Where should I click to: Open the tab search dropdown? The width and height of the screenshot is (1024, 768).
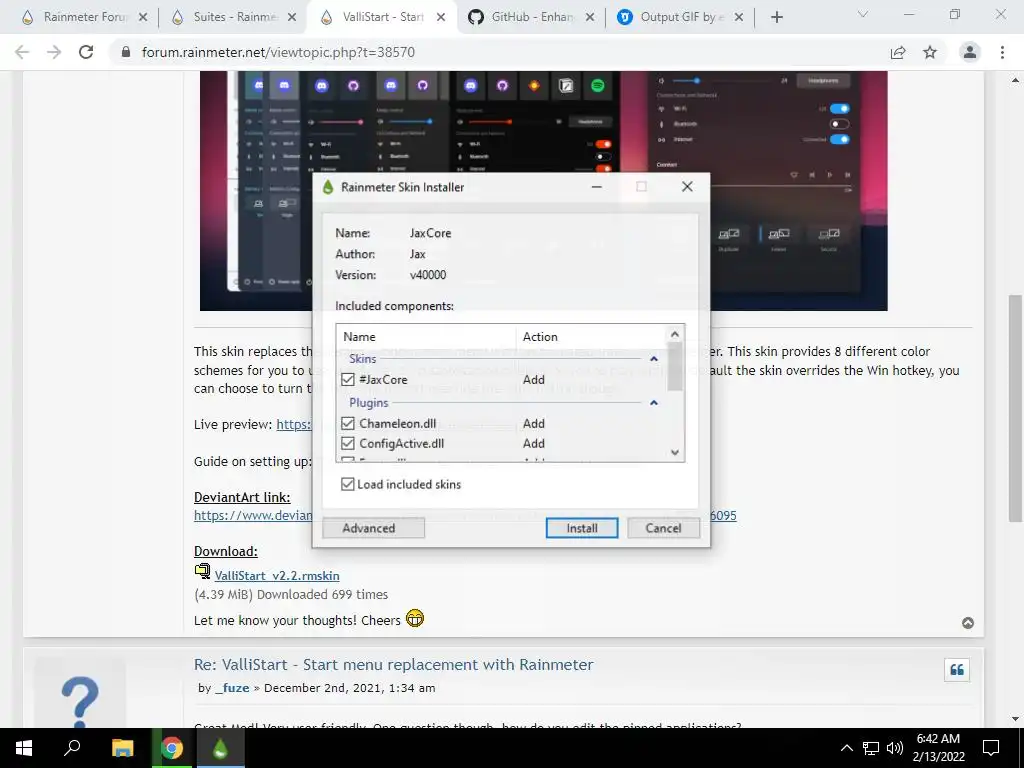click(x=863, y=15)
